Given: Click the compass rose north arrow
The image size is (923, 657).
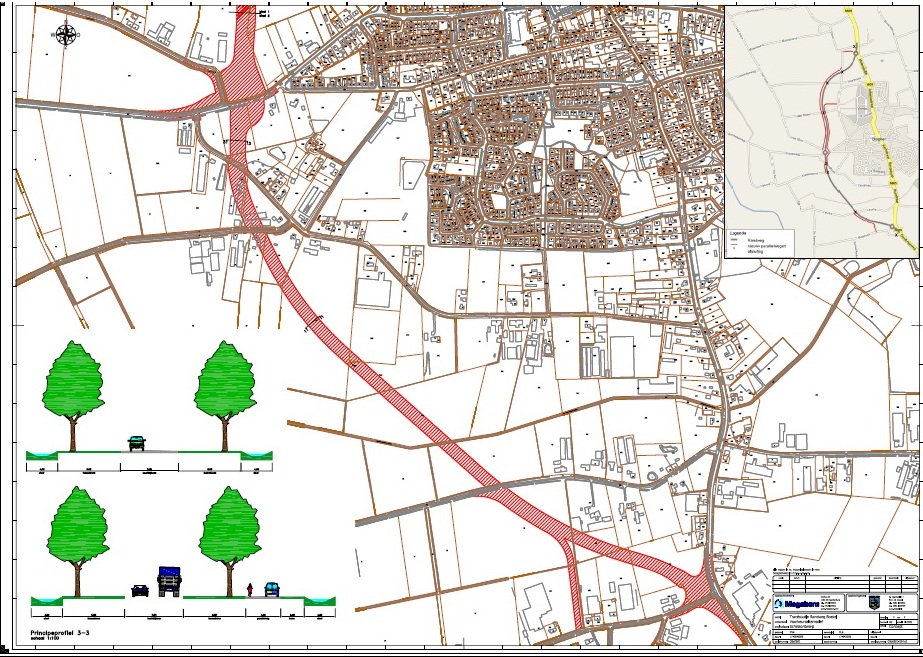Looking at the screenshot, I should tap(66, 36).
